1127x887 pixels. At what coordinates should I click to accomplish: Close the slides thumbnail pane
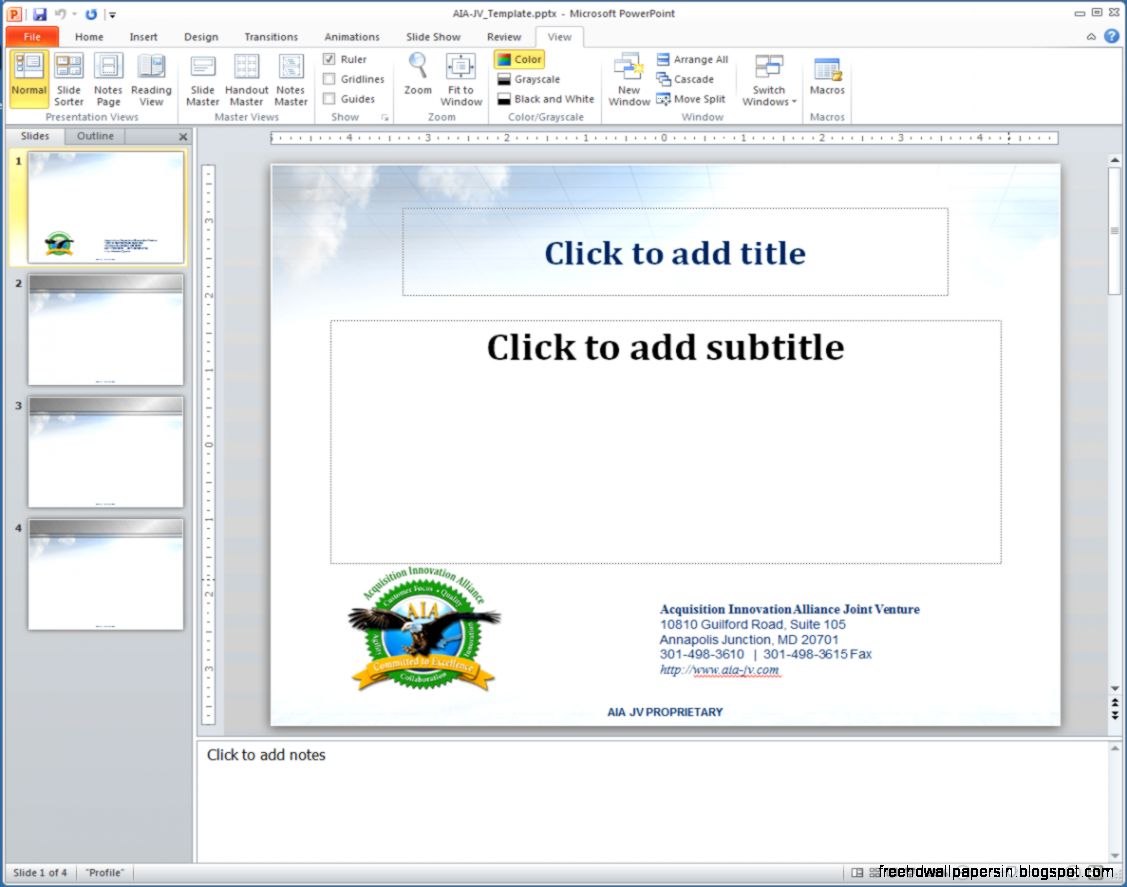(183, 137)
